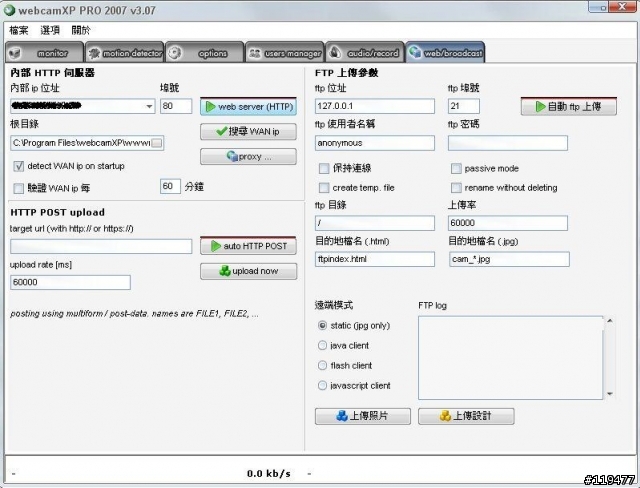The image size is (640, 488).
Task: Open the 選項 menu
Action: 50,30
